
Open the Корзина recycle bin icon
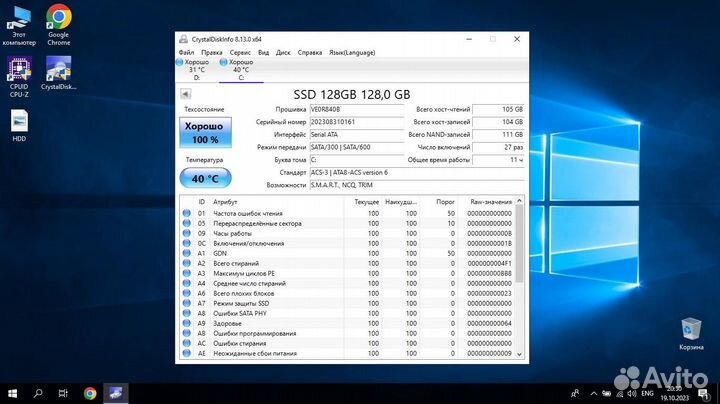pos(691,334)
